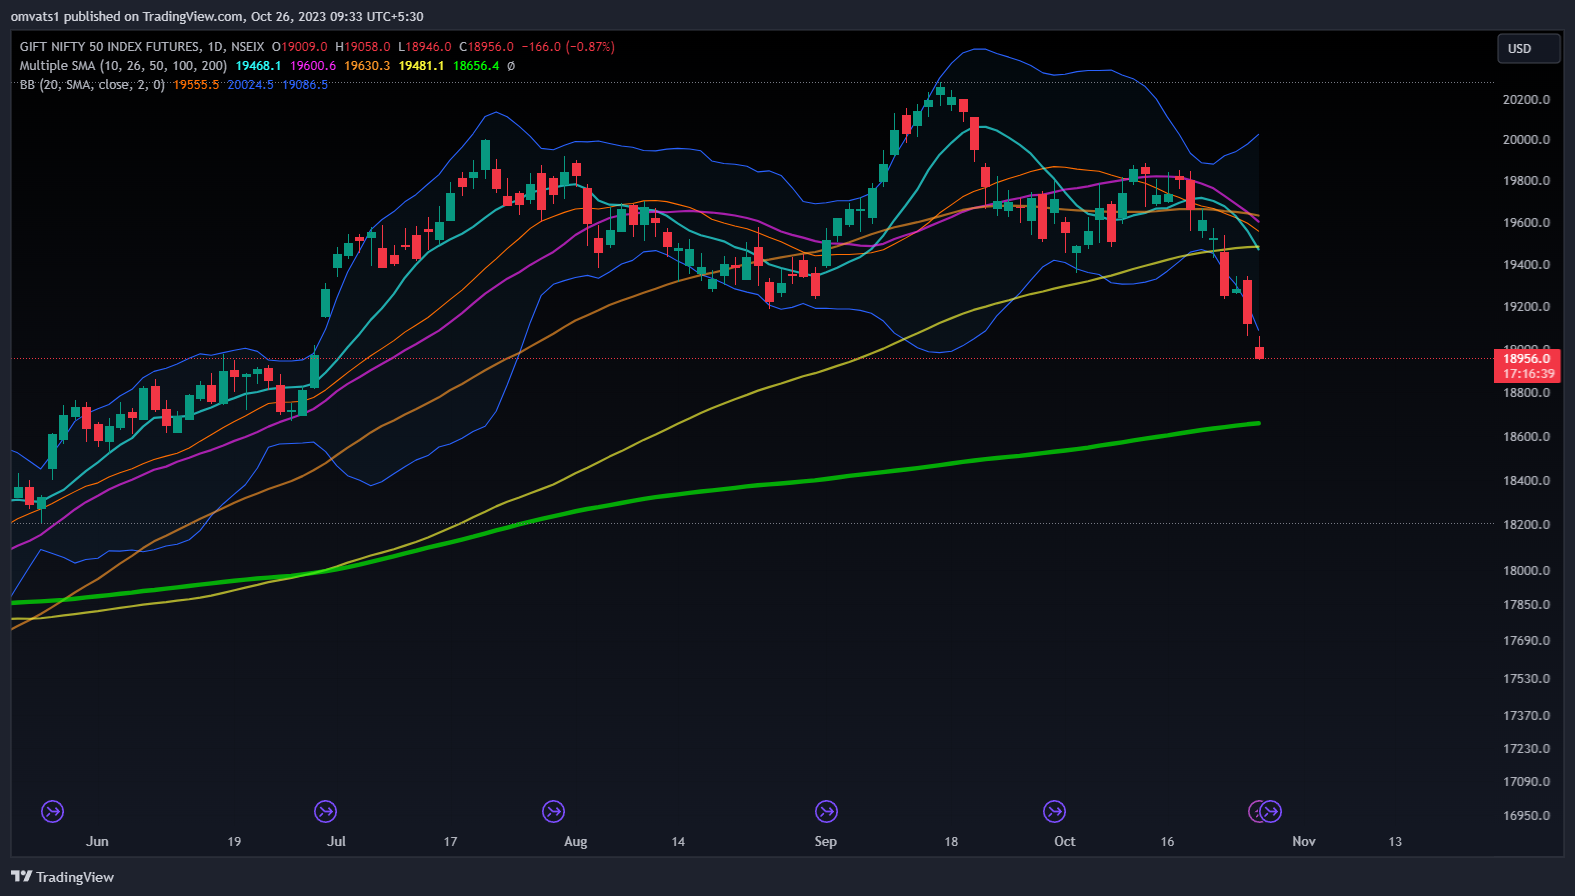This screenshot has height=896, width=1575.
Task: Click the orange SMA value 19630.3
Action: (x=367, y=66)
